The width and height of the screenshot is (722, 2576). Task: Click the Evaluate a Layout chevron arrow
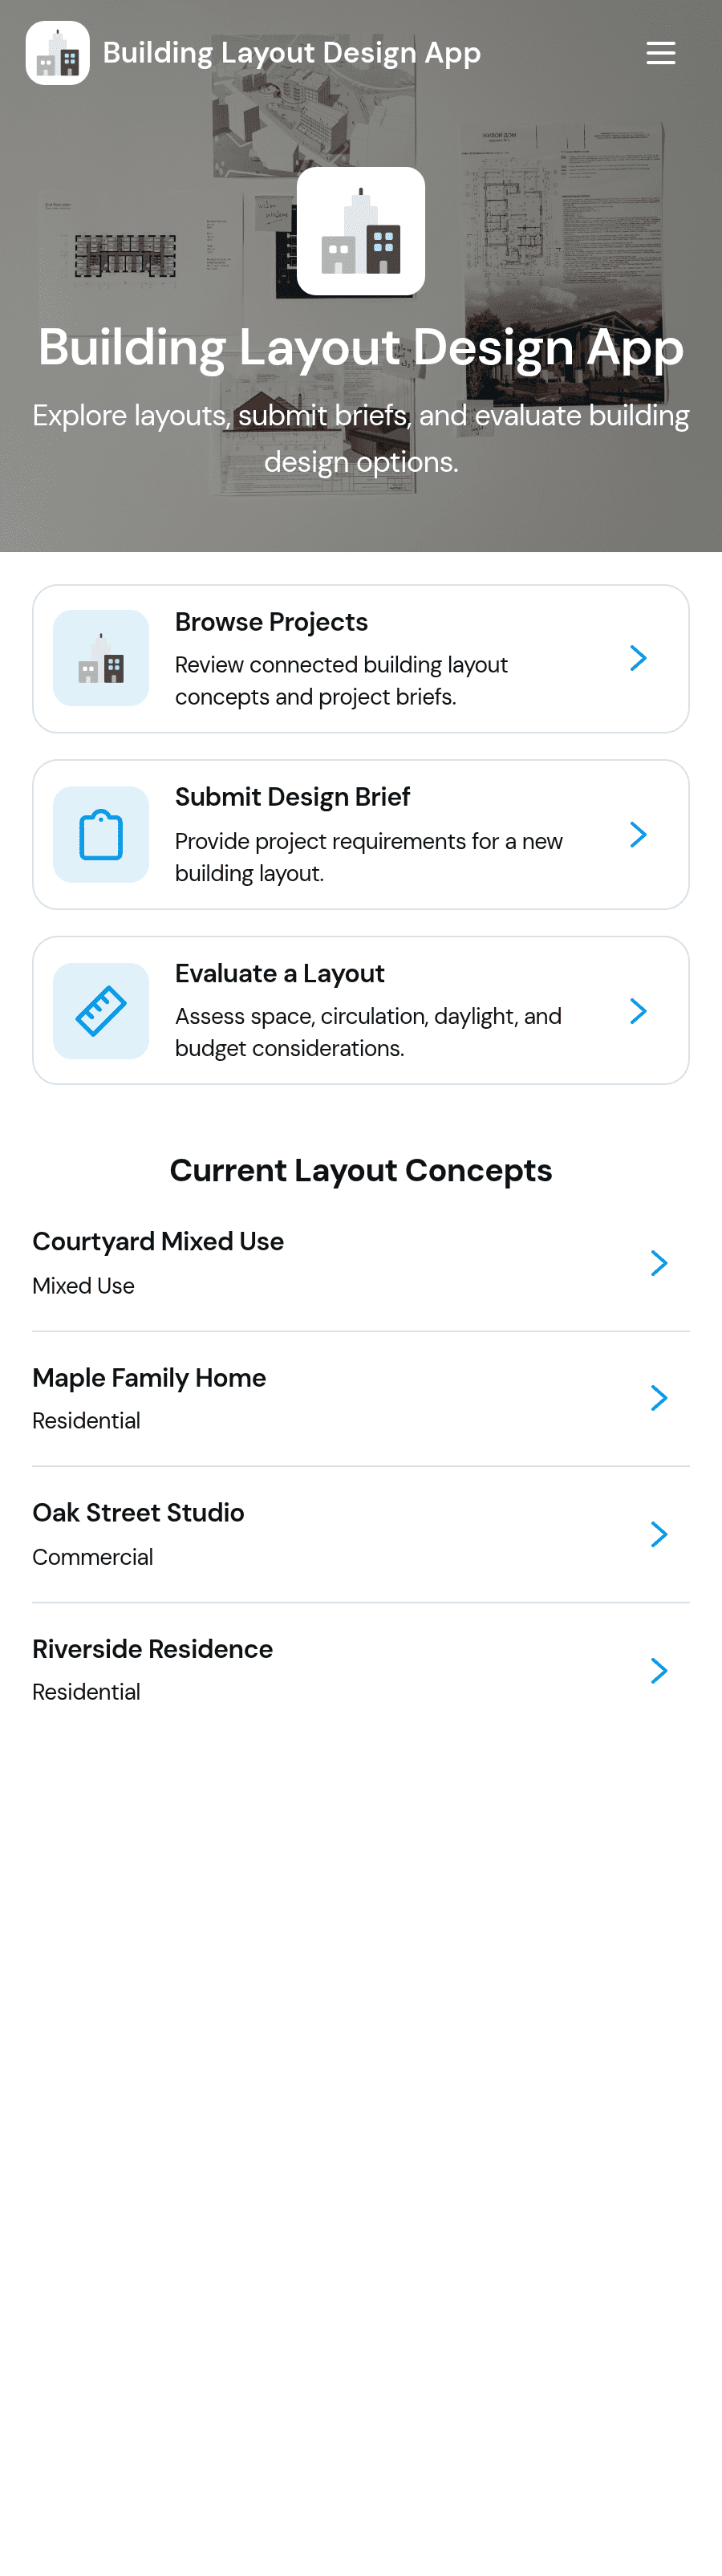(x=638, y=1011)
